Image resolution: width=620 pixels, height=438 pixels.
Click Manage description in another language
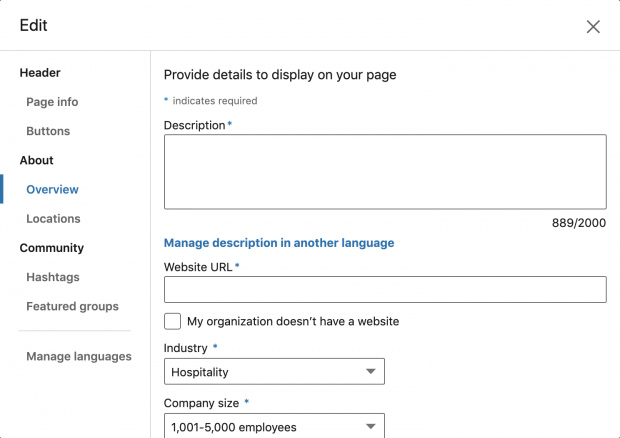click(x=278, y=243)
